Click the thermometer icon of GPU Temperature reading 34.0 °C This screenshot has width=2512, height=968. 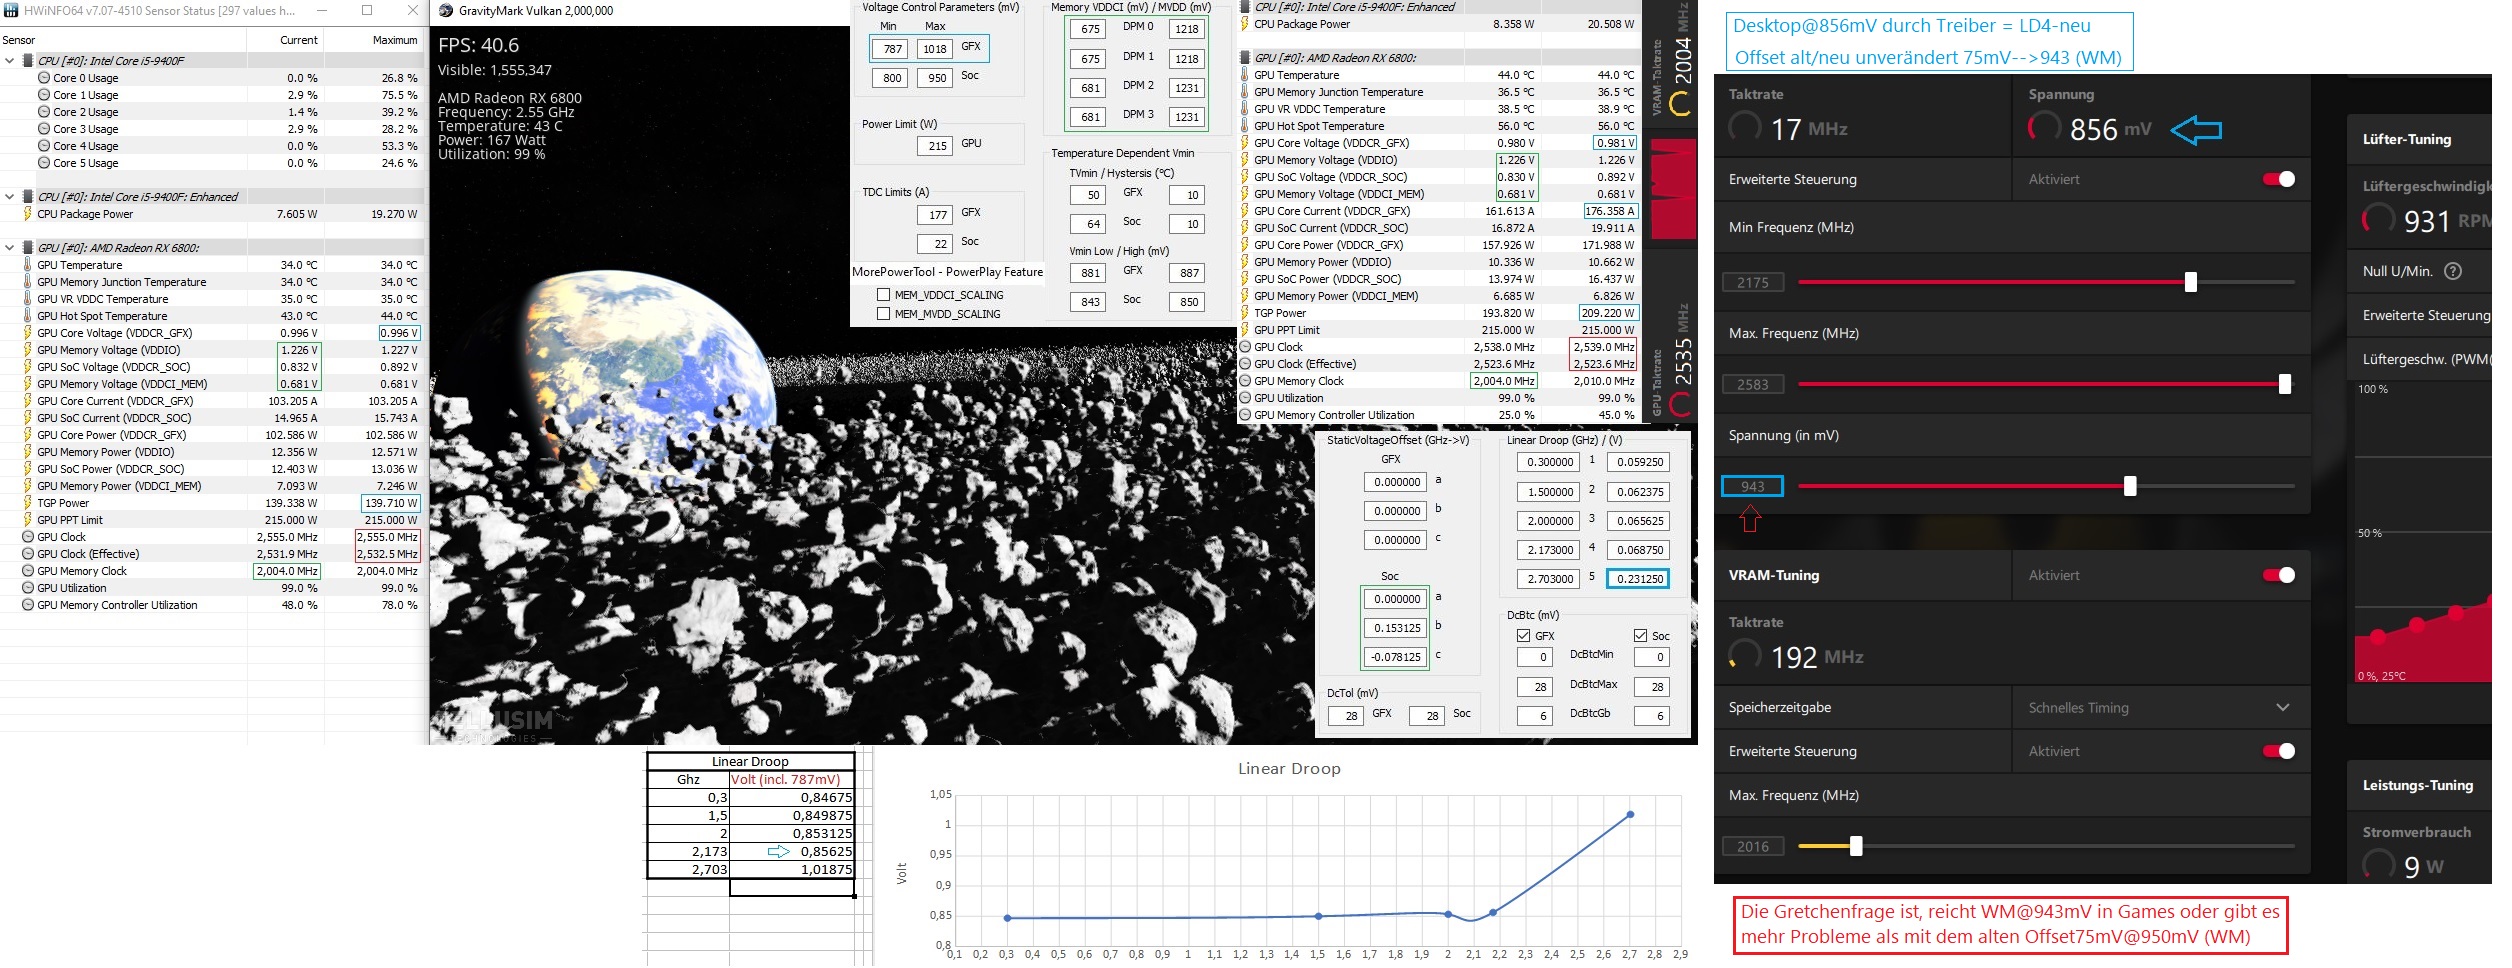(28, 265)
